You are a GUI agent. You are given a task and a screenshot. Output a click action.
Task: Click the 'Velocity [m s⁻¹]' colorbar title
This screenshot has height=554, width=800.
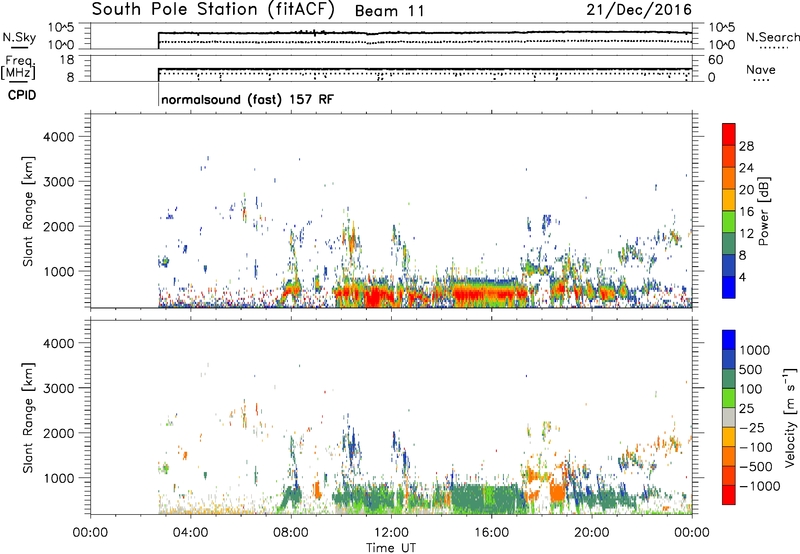point(790,417)
